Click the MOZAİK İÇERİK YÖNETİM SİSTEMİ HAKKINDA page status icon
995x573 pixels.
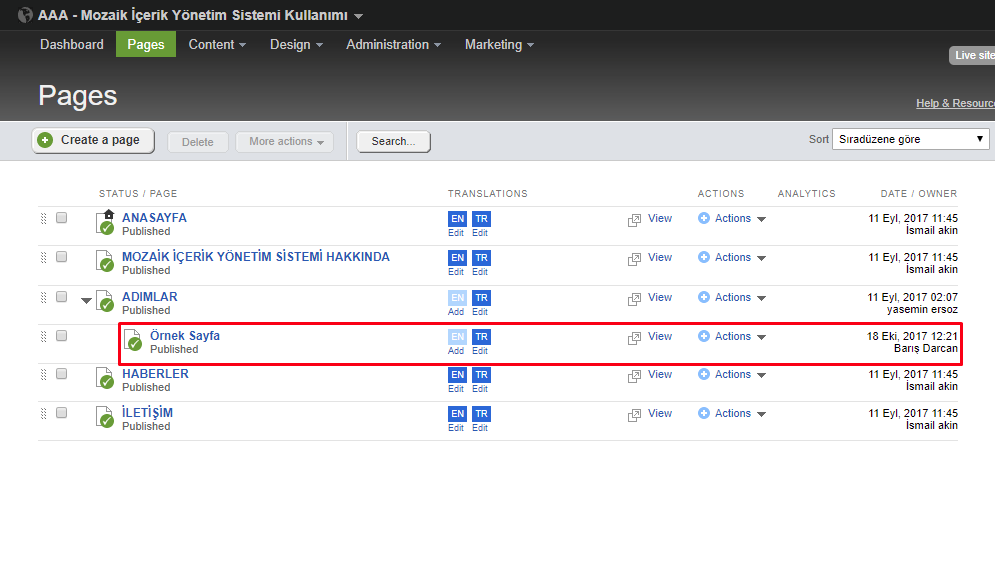(105, 261)
